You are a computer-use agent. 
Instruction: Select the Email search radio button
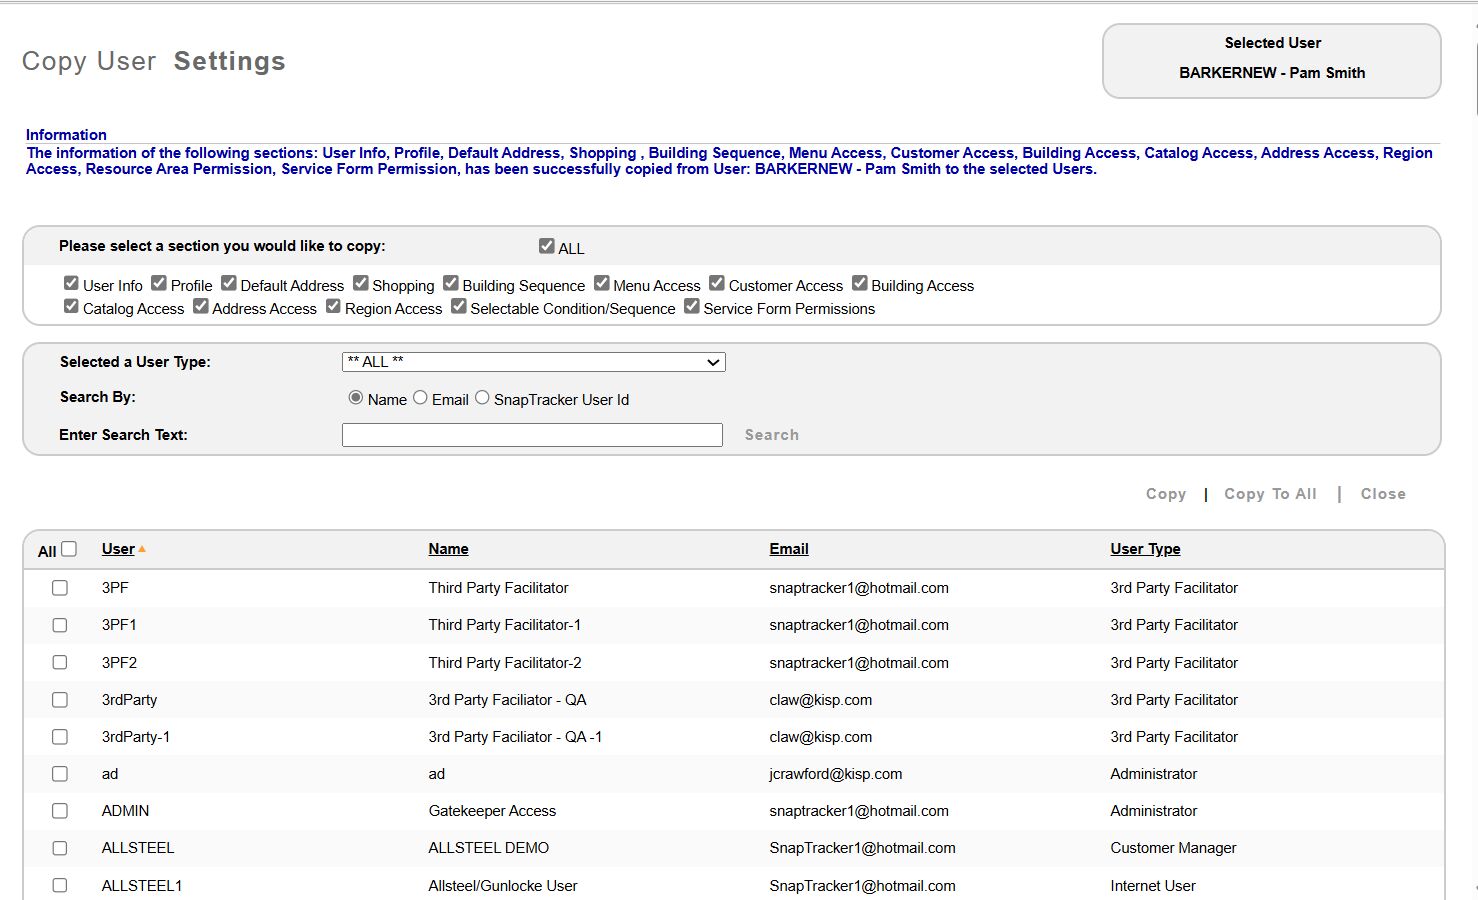420,398
